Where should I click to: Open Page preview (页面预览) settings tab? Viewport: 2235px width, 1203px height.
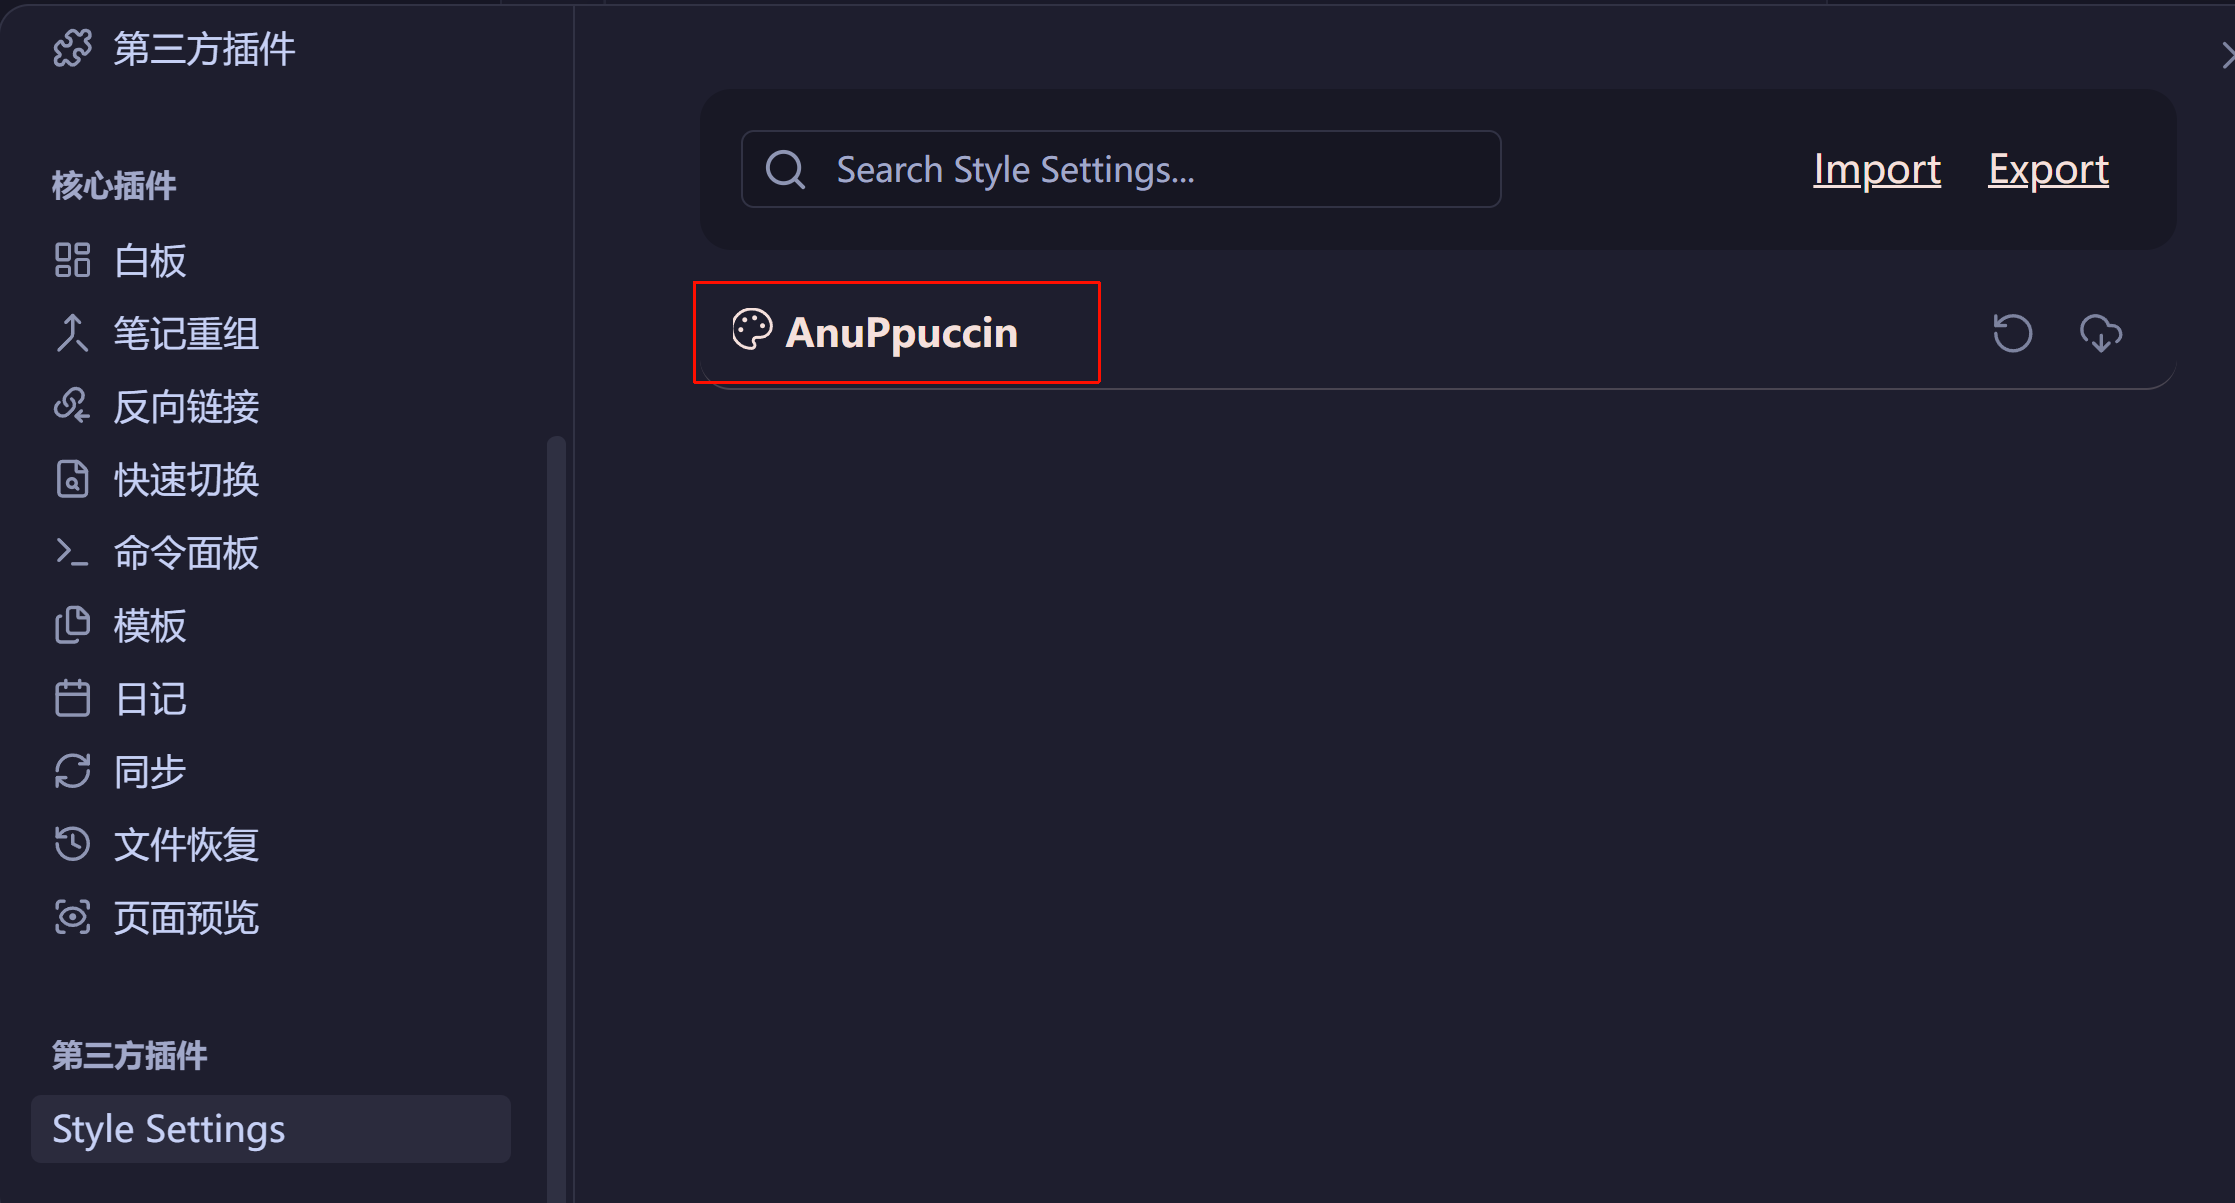click(186, 917)
